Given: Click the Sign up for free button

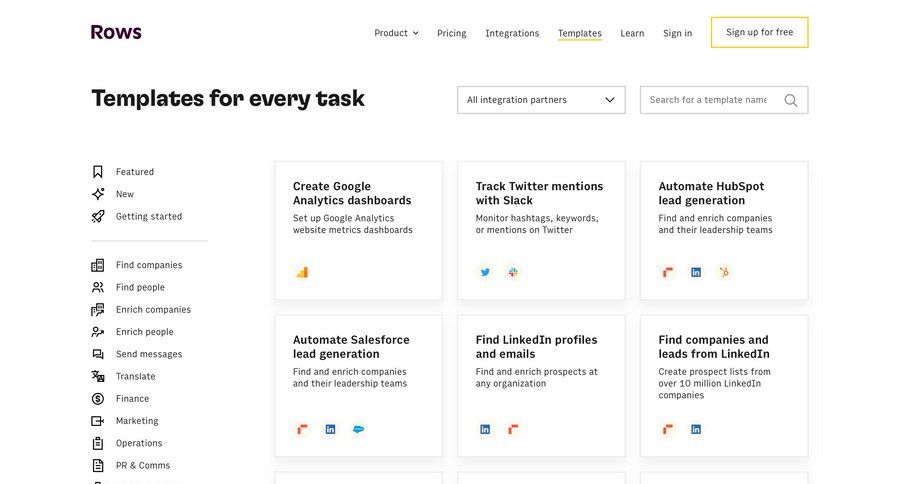Looking at the screenshot, I should coord(759,32).
